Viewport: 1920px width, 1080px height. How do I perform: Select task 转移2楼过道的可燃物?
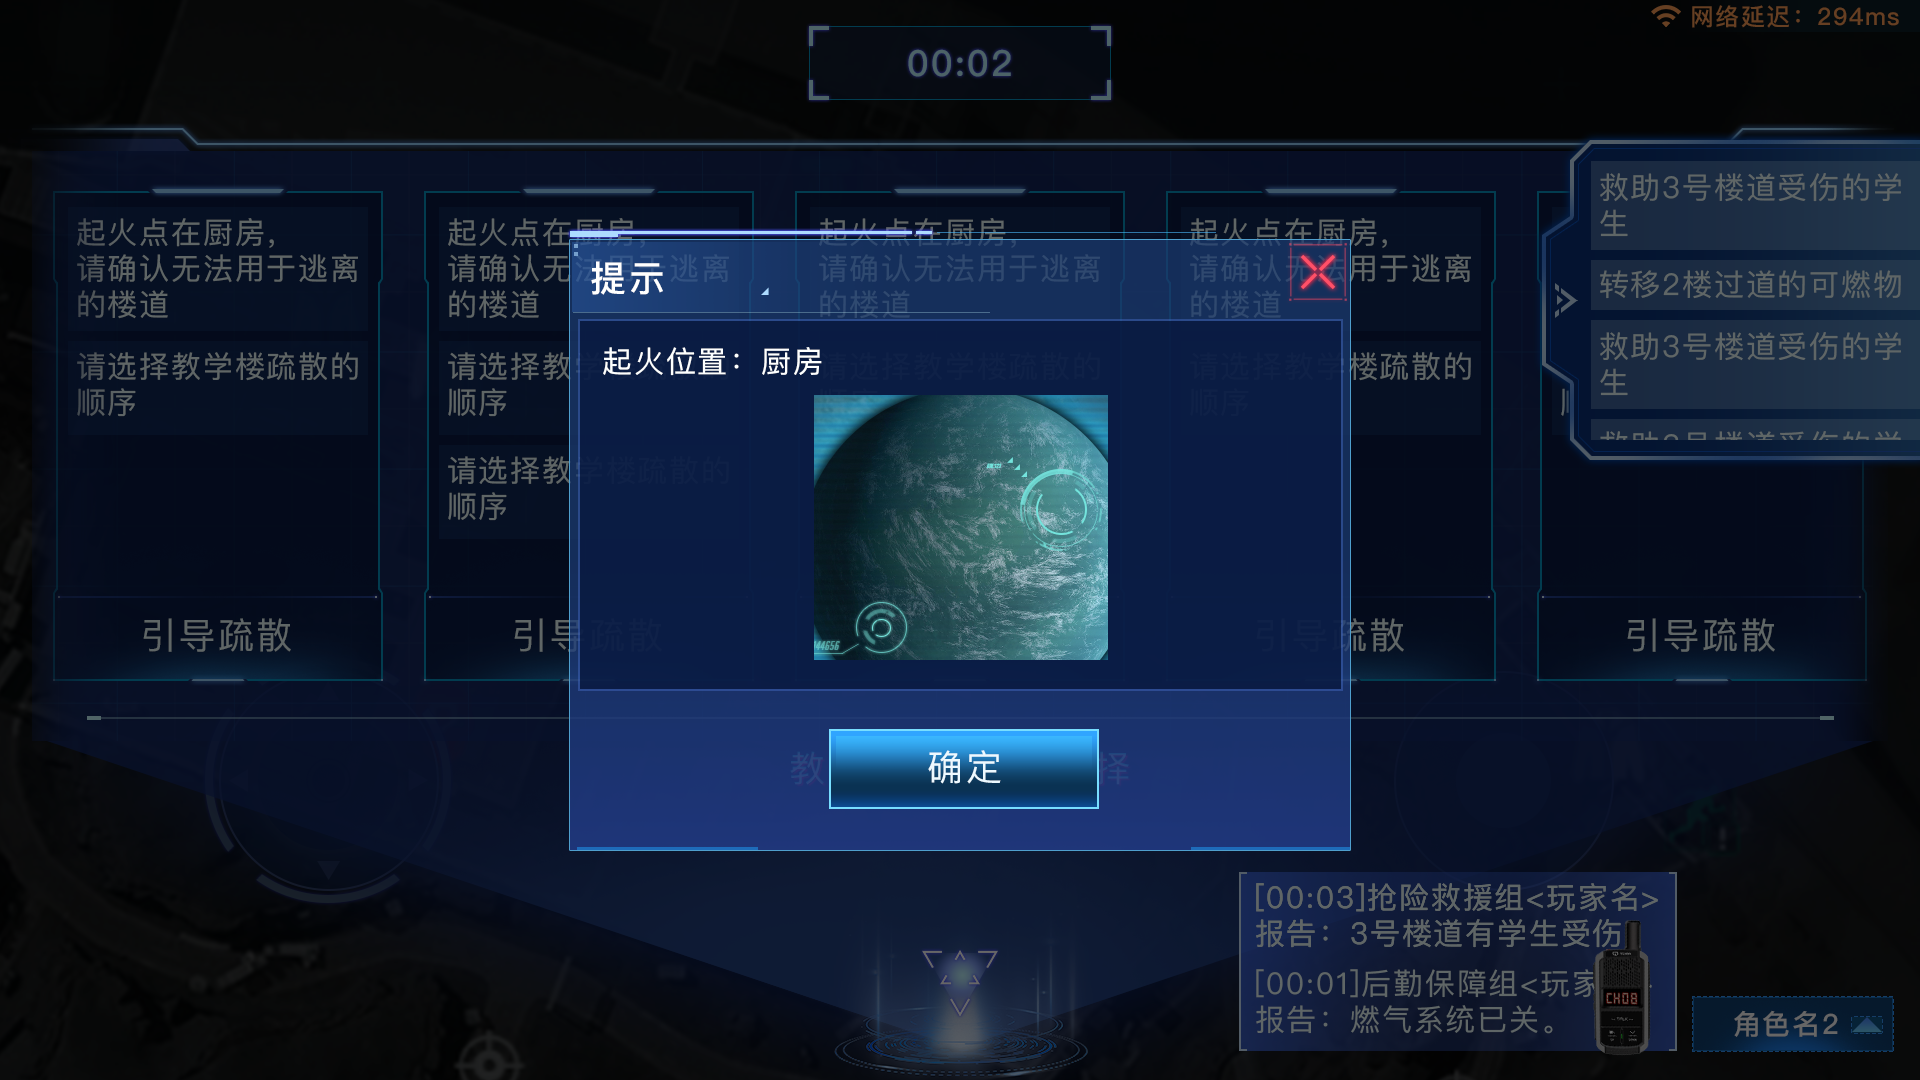tap(1750, 285)
